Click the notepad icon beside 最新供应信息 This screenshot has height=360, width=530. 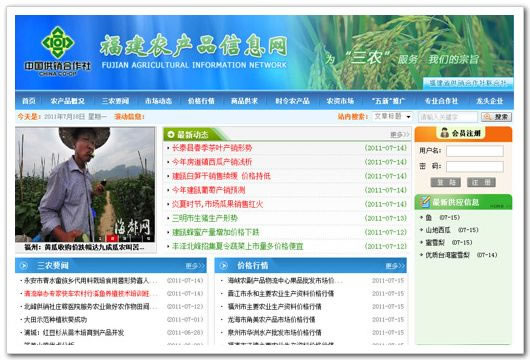[x=425, y=202]
